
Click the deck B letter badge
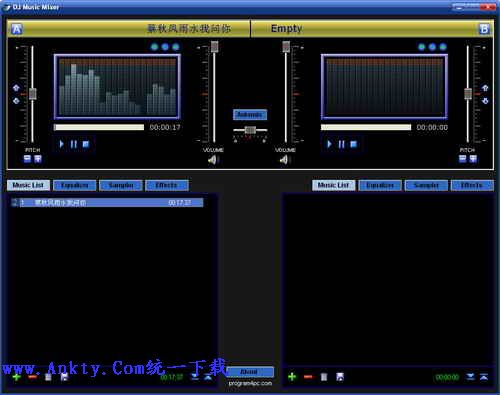coord(484,29)
